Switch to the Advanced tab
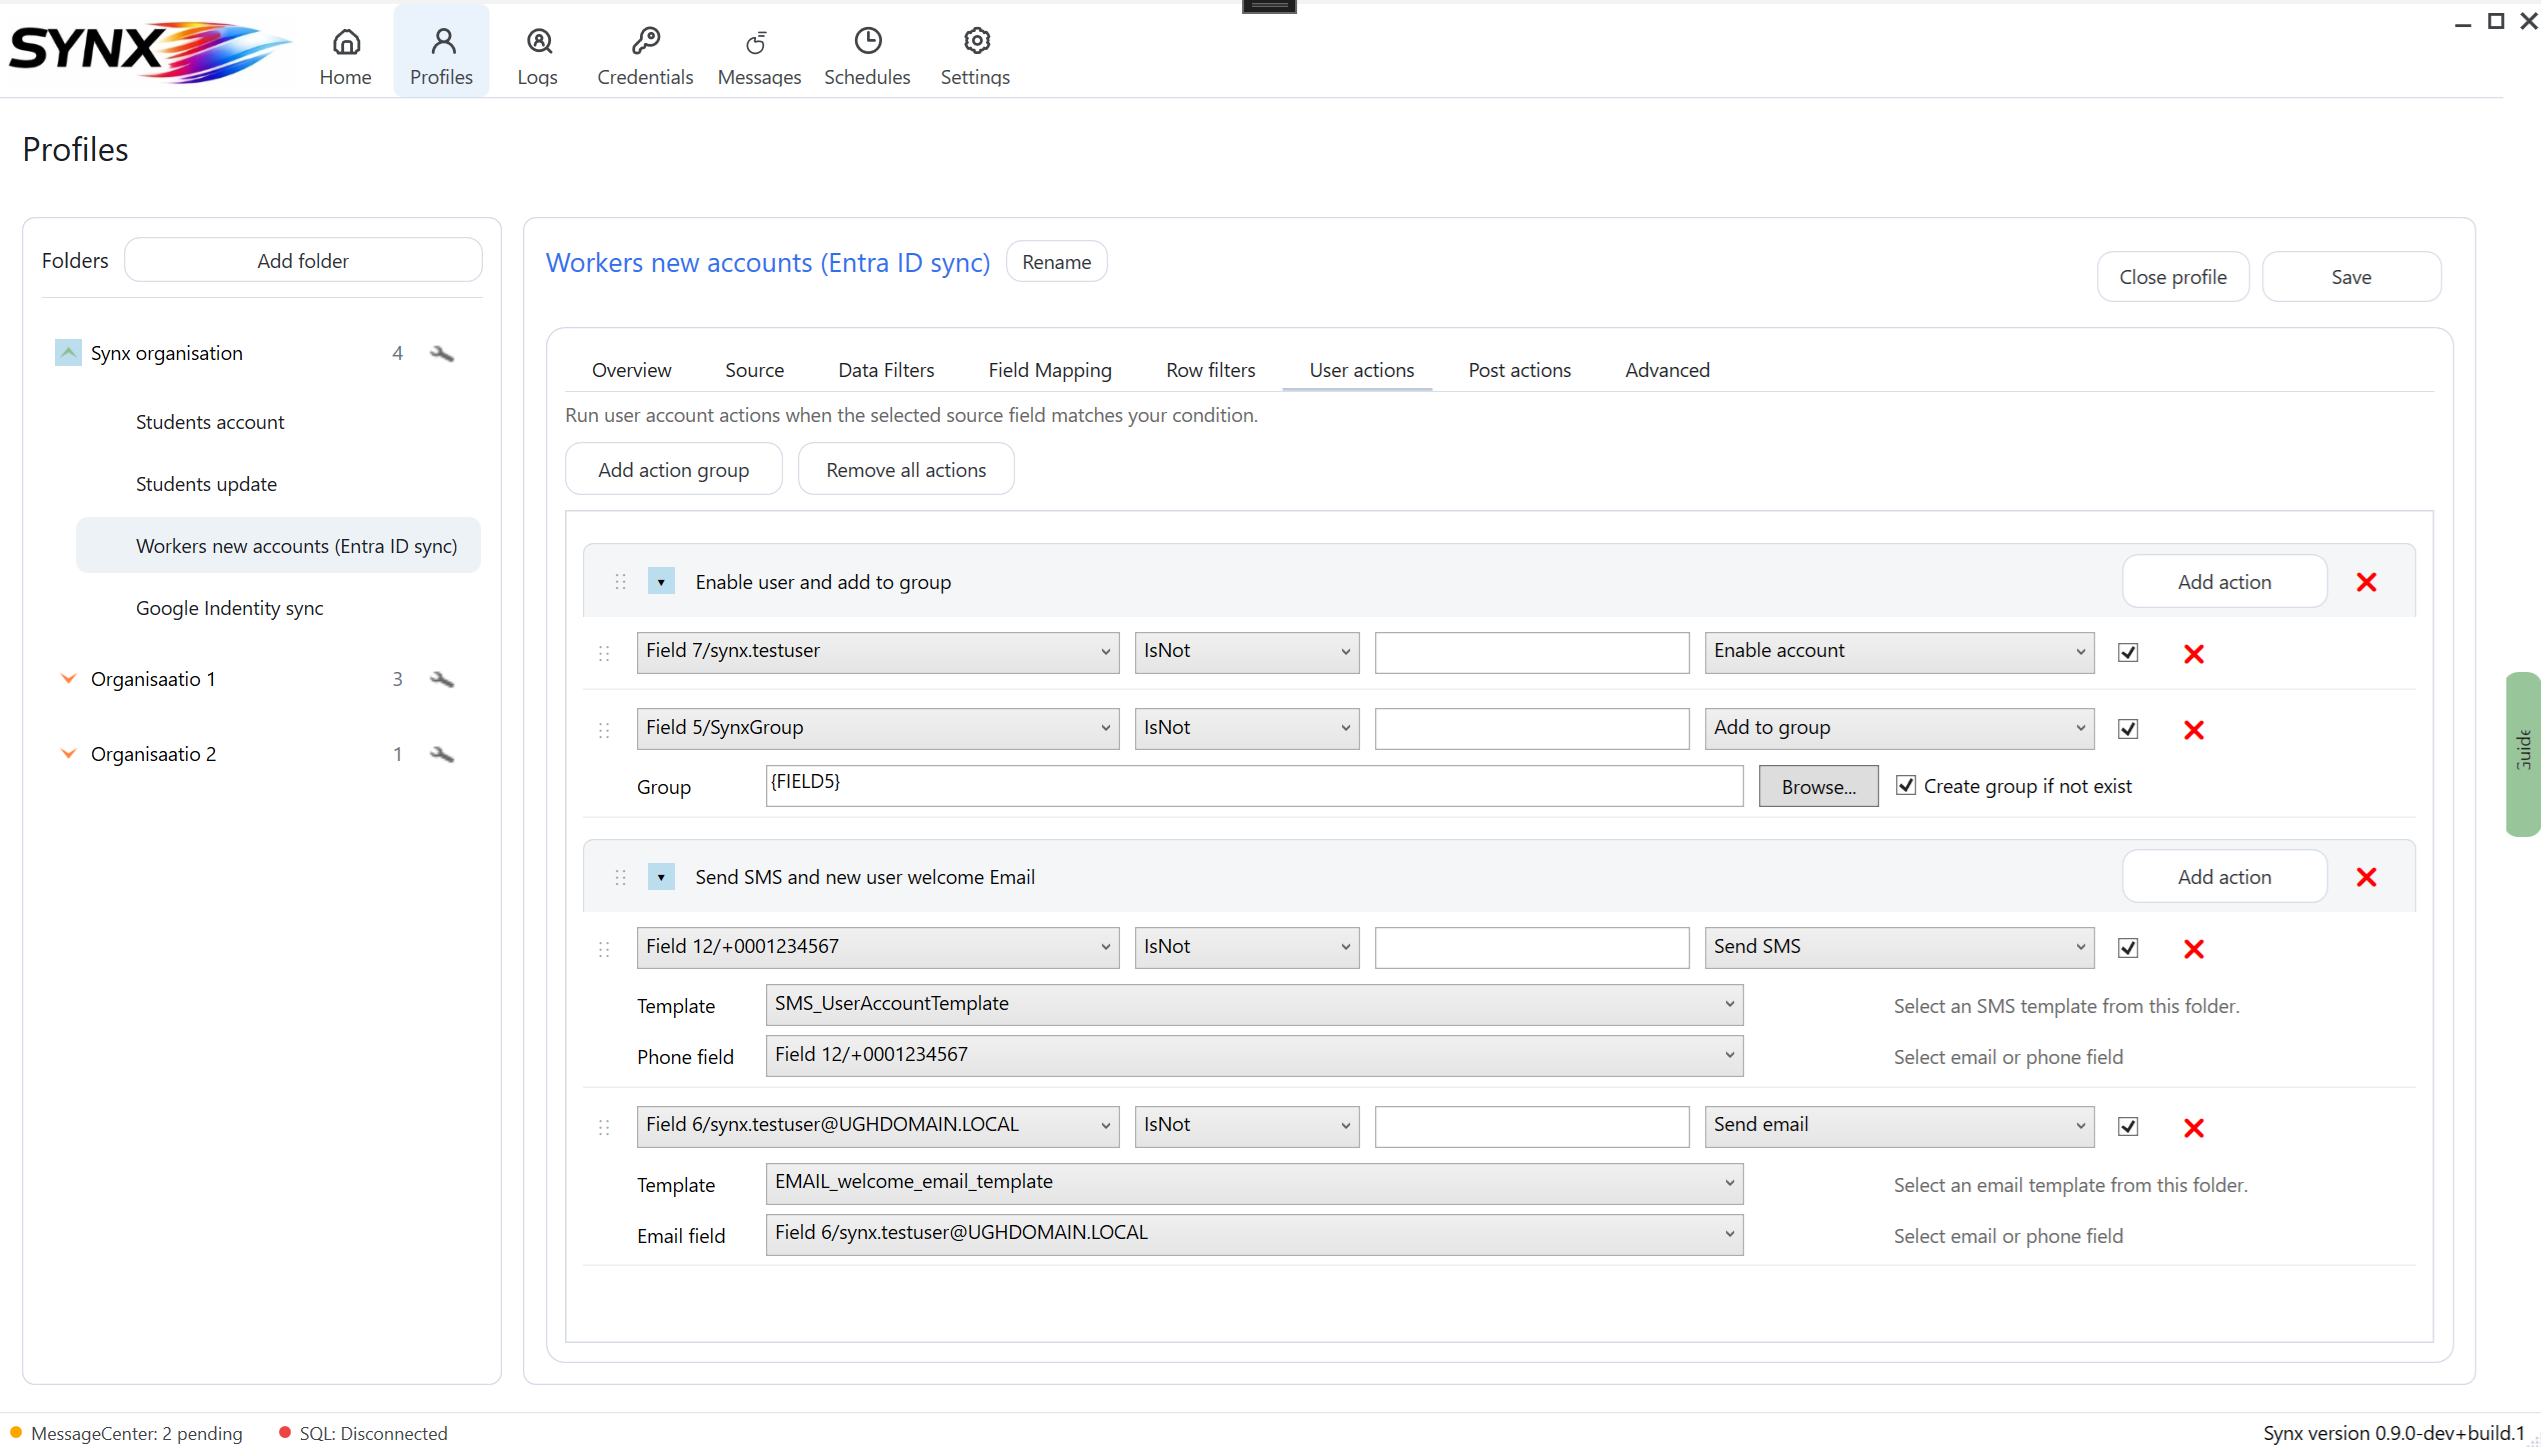Viewport: 2541px width, 1447px height. click(x=1668, y=370)
